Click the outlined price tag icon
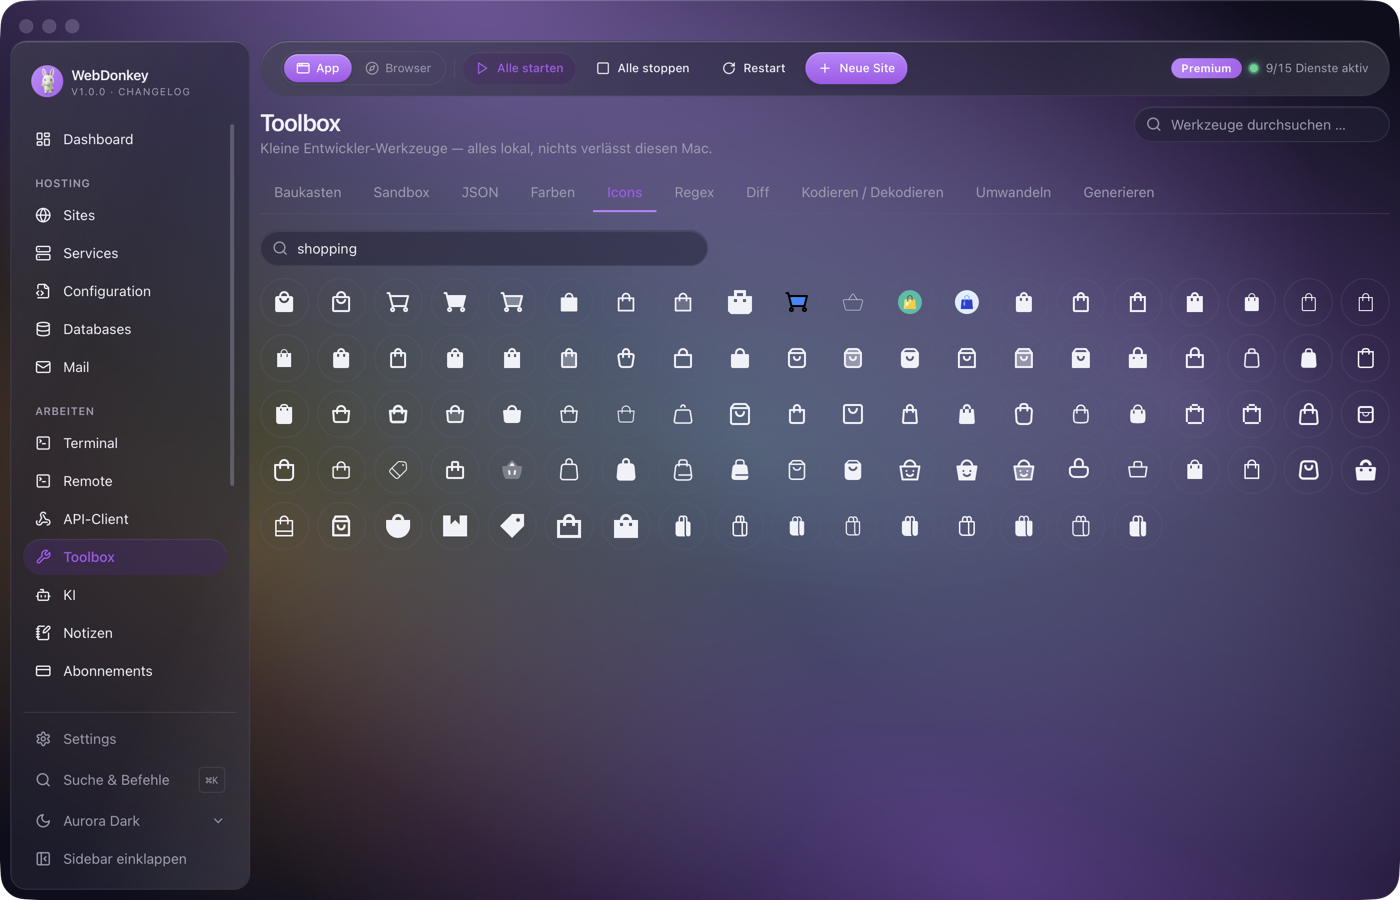The height and width of the screenshot is (900, 1400). (x=398, y=470)
